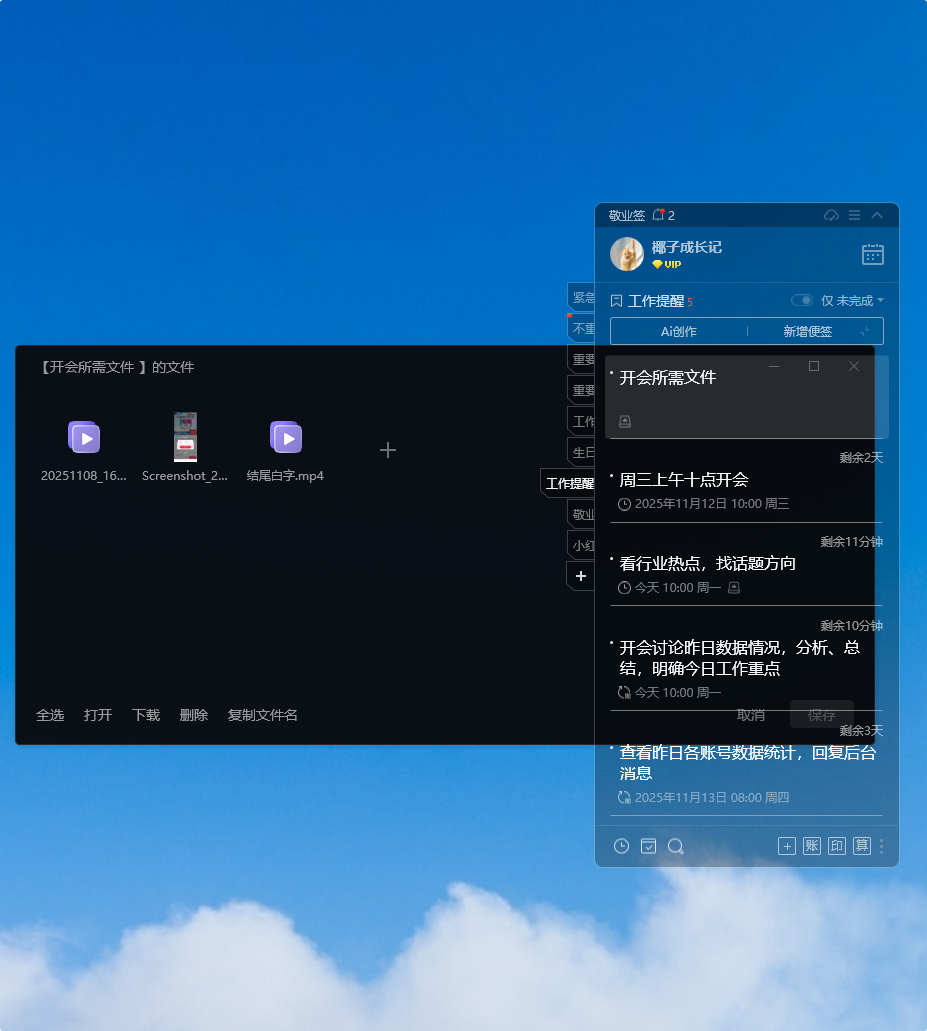Click the cloud sync icon in the title bar
The image size is (927, 1031).
click(831, 215)
